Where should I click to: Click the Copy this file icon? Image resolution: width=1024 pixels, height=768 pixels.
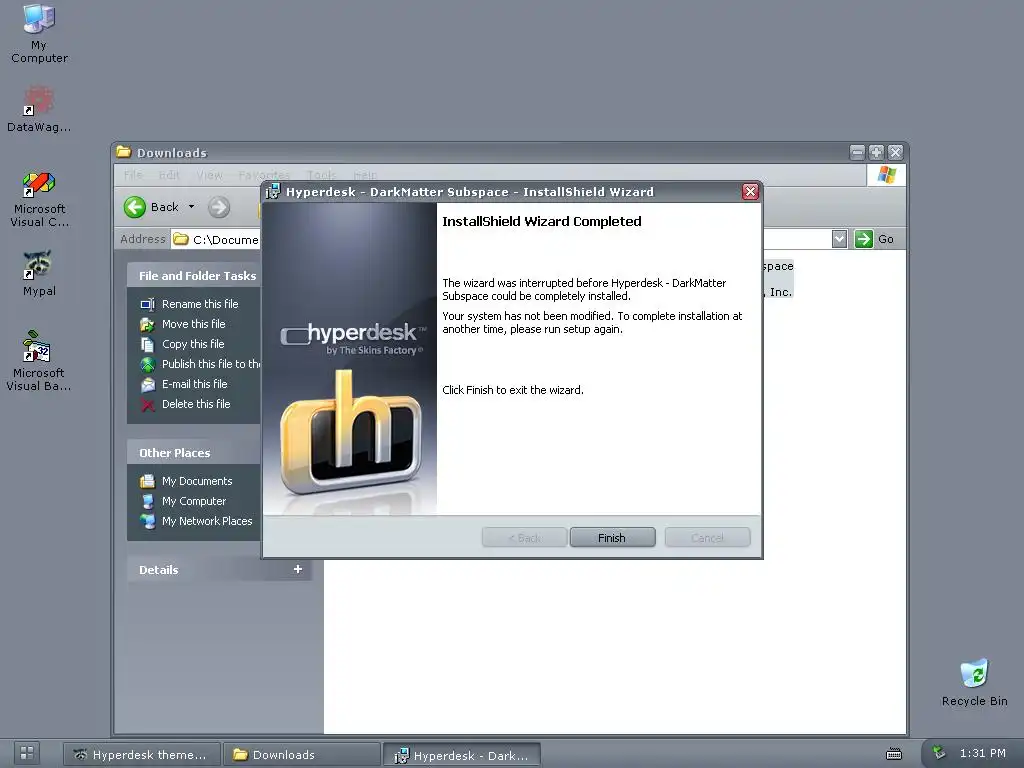[148, 344]
